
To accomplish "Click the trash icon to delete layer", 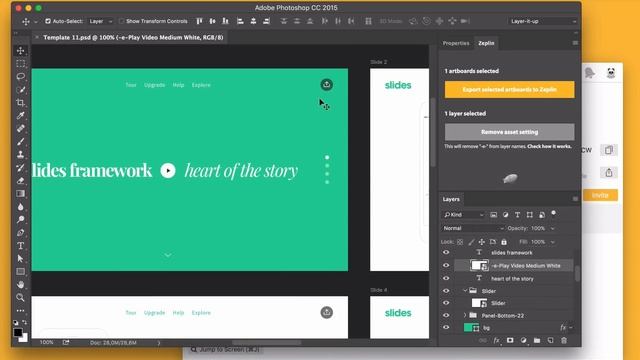I will click(564, 340).
